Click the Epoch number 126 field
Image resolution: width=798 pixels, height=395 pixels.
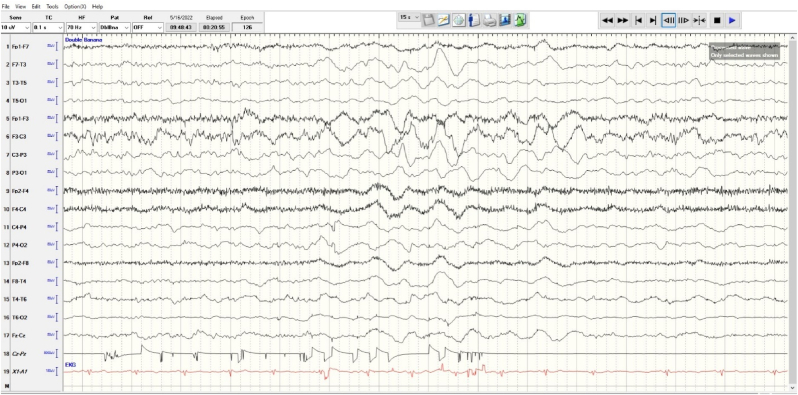click(x=247, y=27)
